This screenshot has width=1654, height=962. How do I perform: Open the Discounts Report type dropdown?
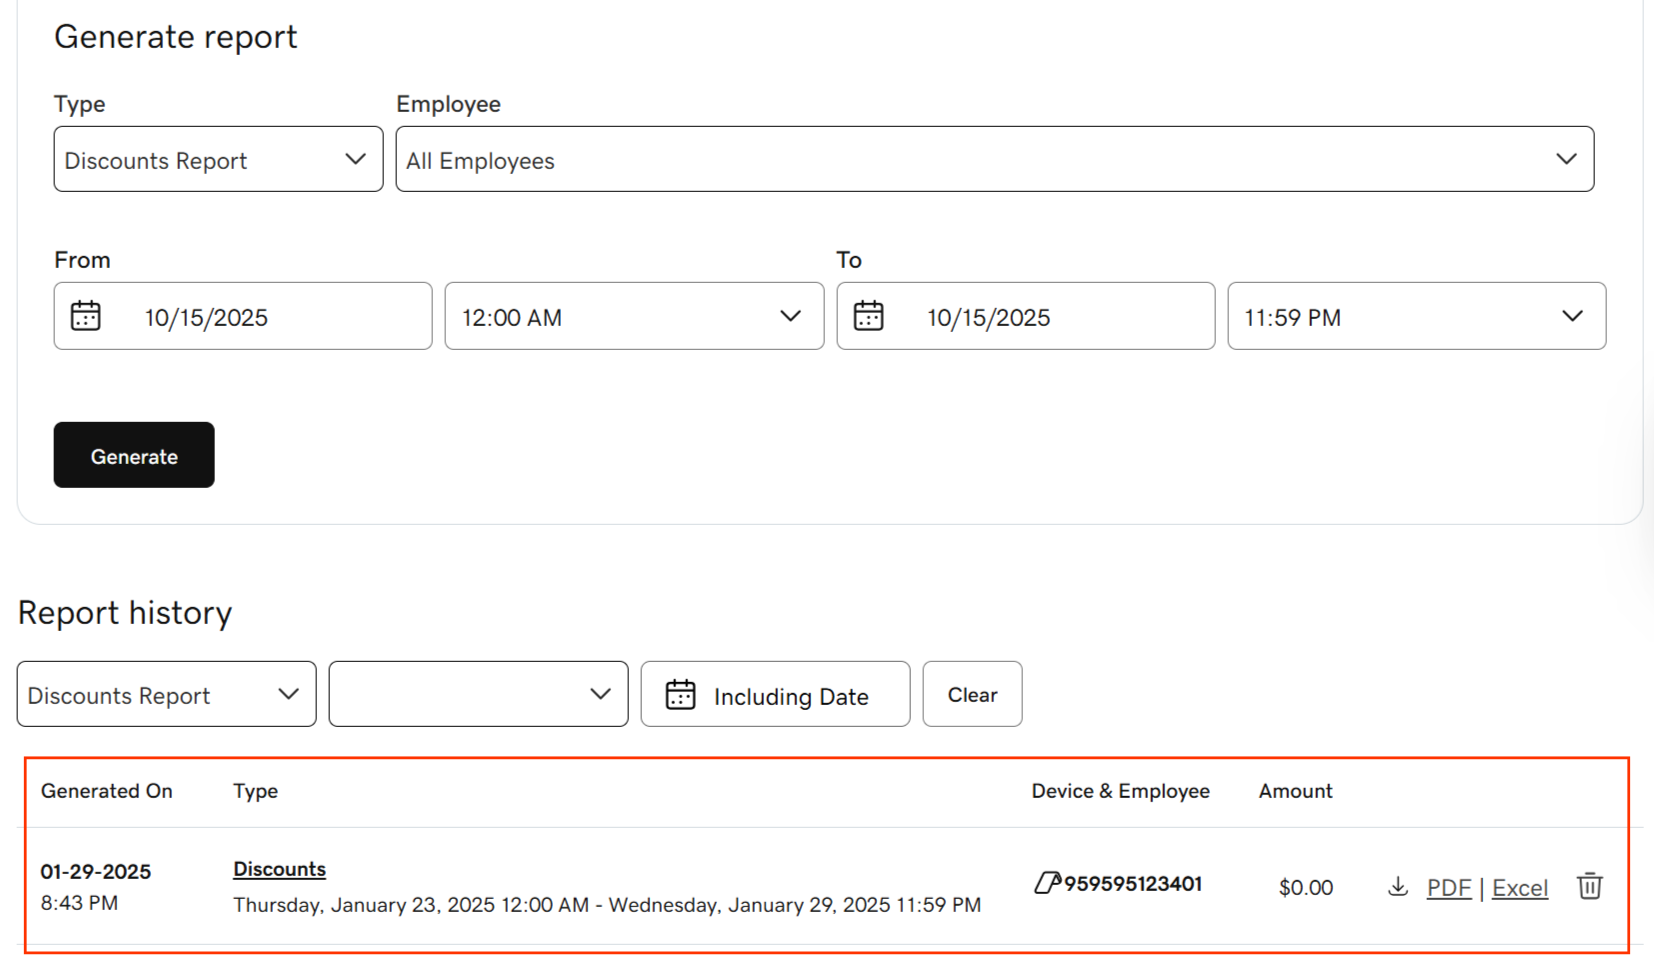pos(217,159)
